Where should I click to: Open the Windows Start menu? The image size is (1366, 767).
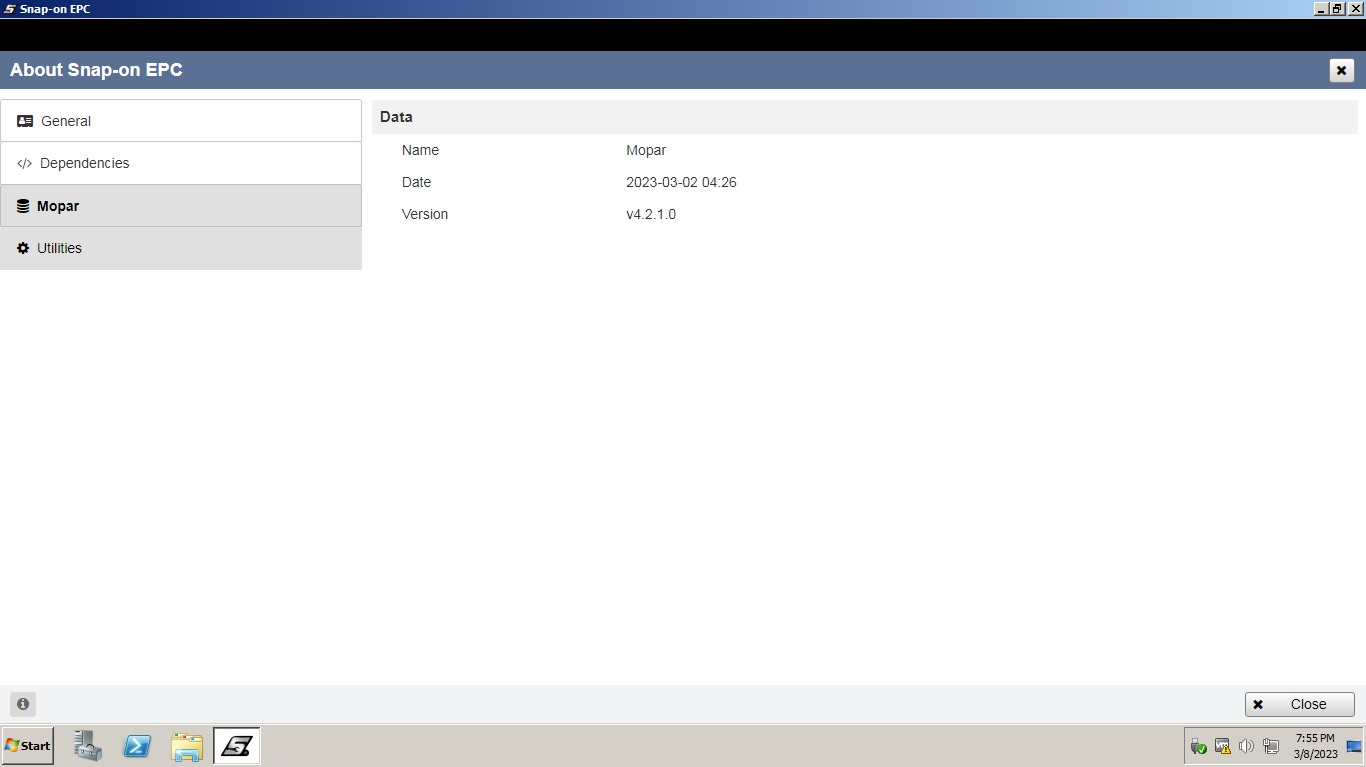pos(28,746)
